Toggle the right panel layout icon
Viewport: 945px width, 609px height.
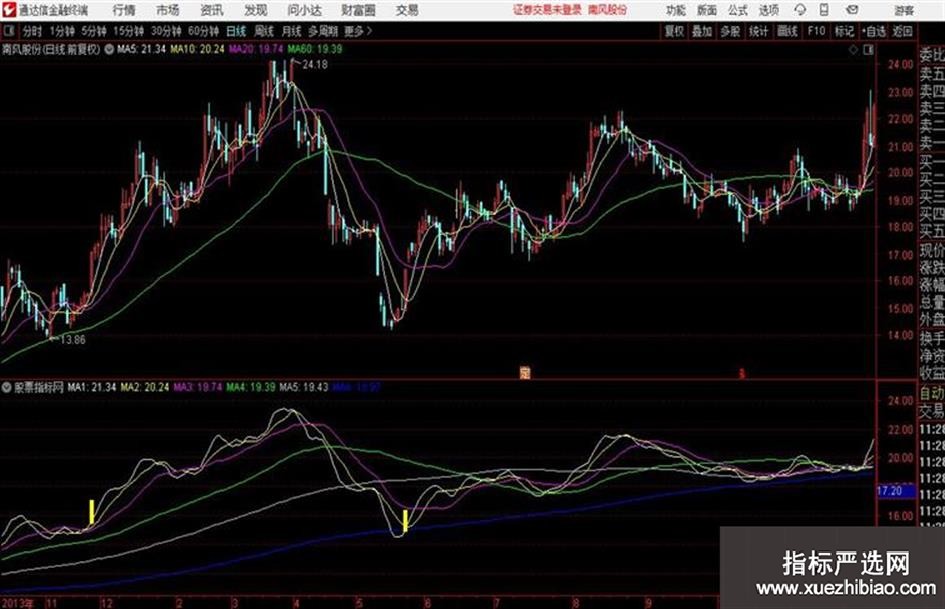868,50
